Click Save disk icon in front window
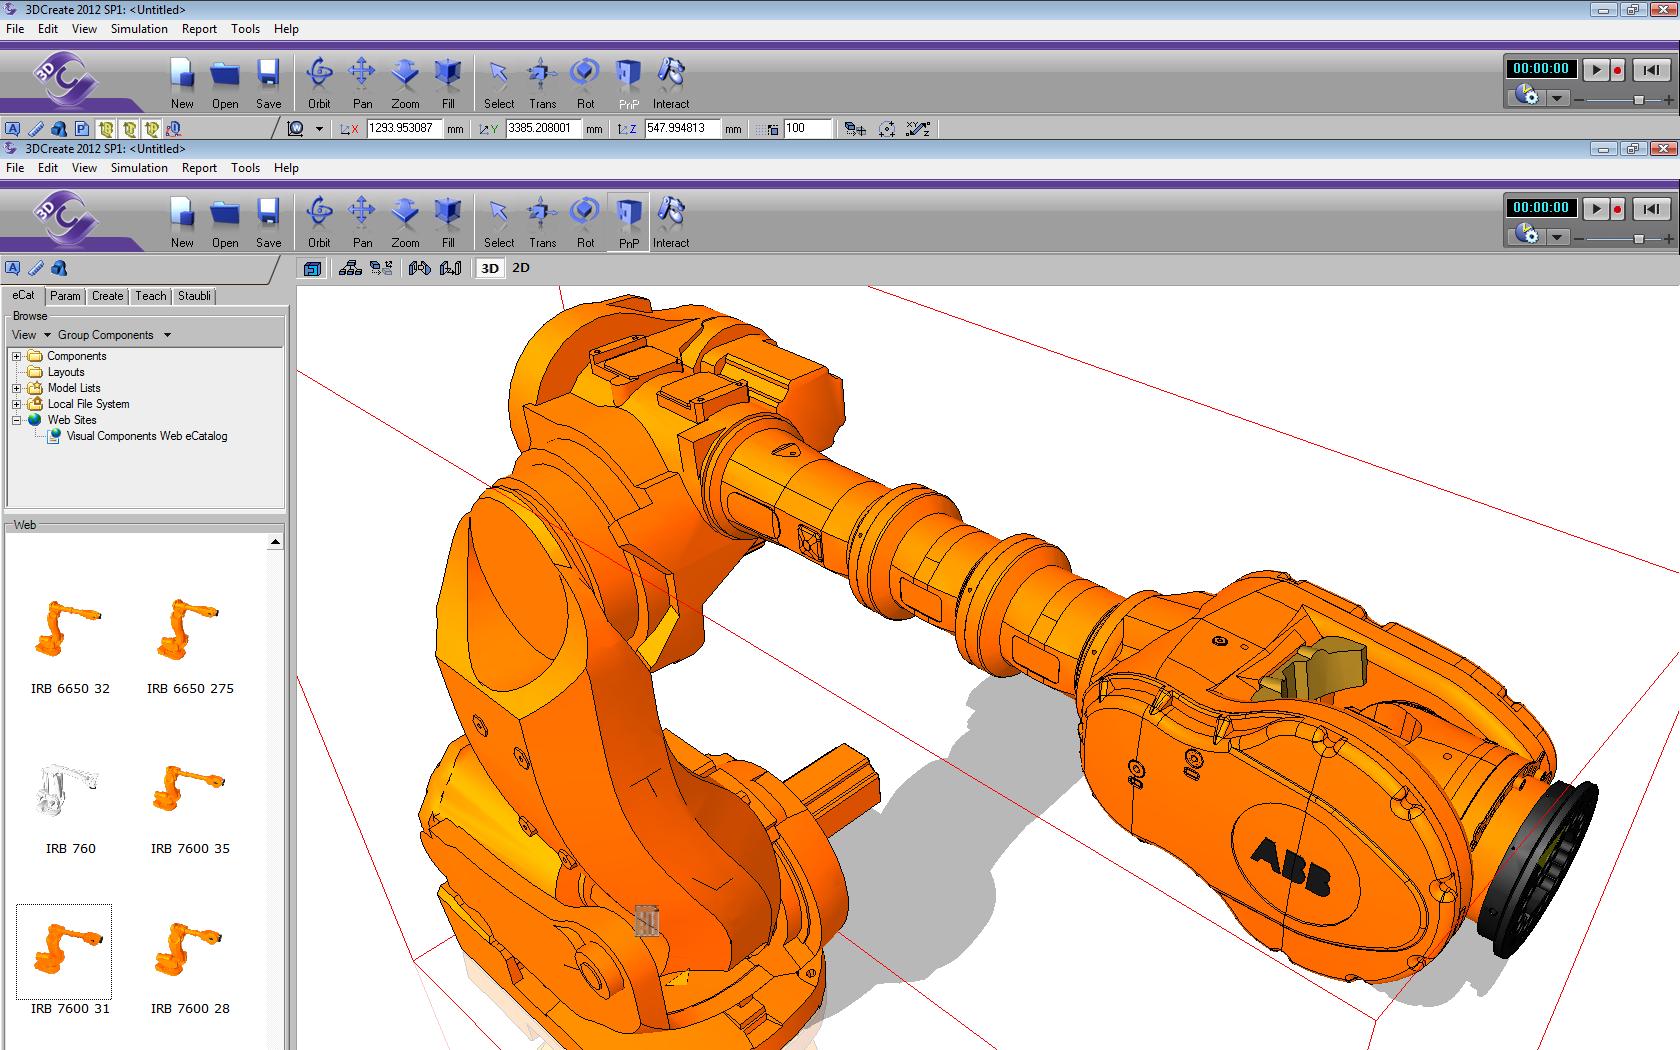Viewport: 1680px width, 1050px height. (268, 213)
